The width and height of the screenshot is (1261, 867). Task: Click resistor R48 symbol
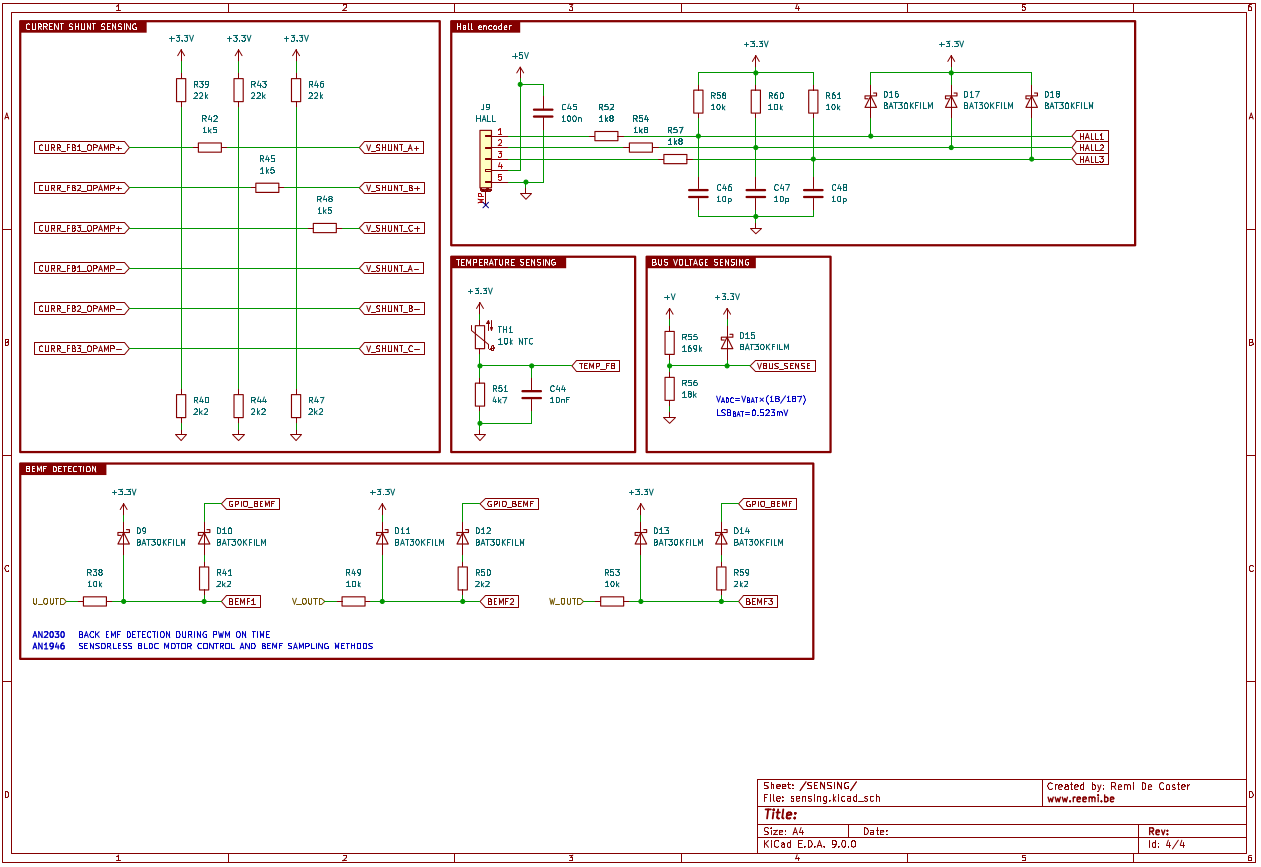325,228
